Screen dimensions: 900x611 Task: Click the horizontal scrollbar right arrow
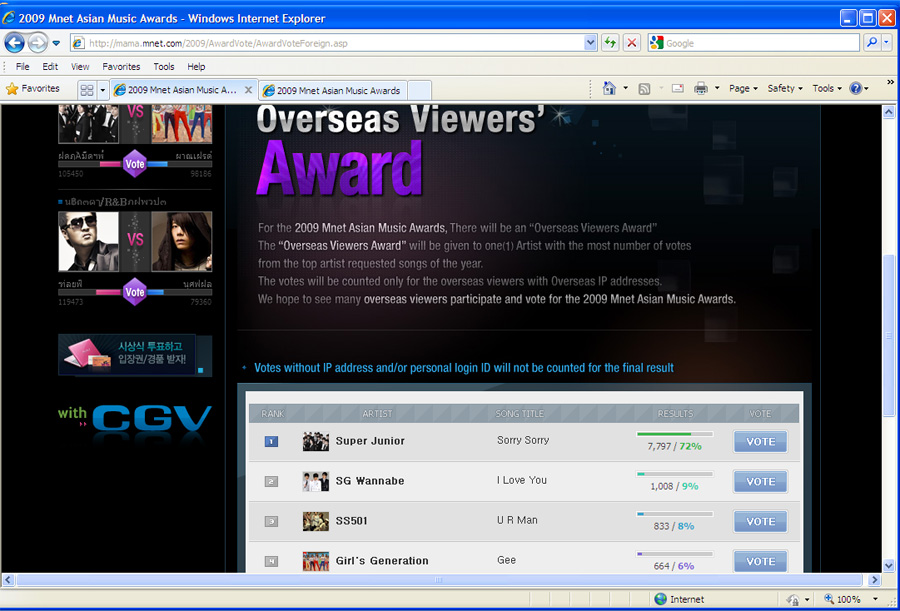click(874, 580)
